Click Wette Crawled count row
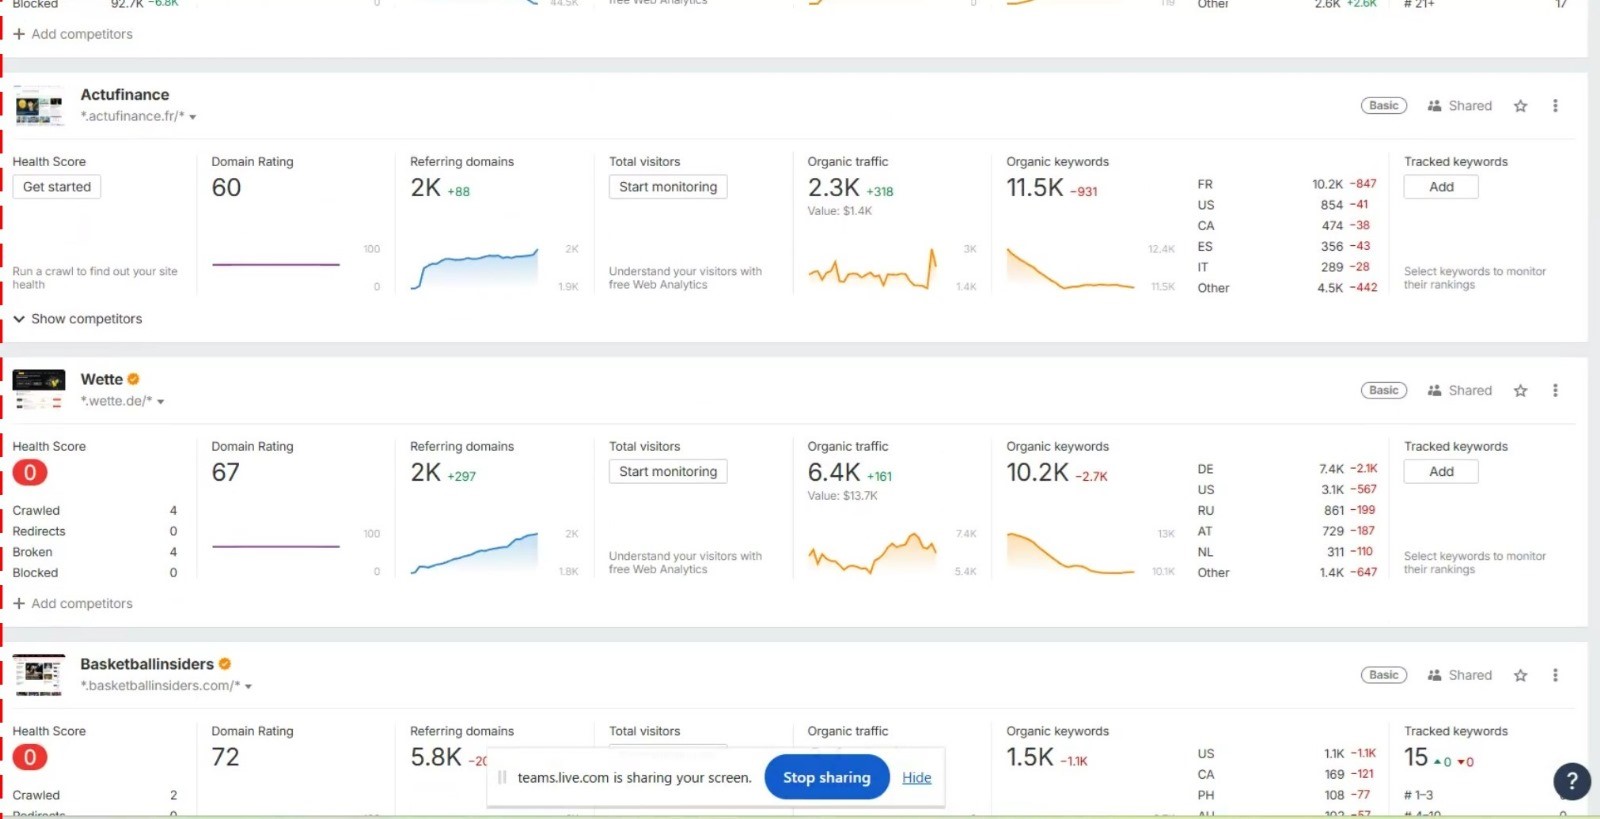The image size is (1600, 819). [x=95, y=511]
